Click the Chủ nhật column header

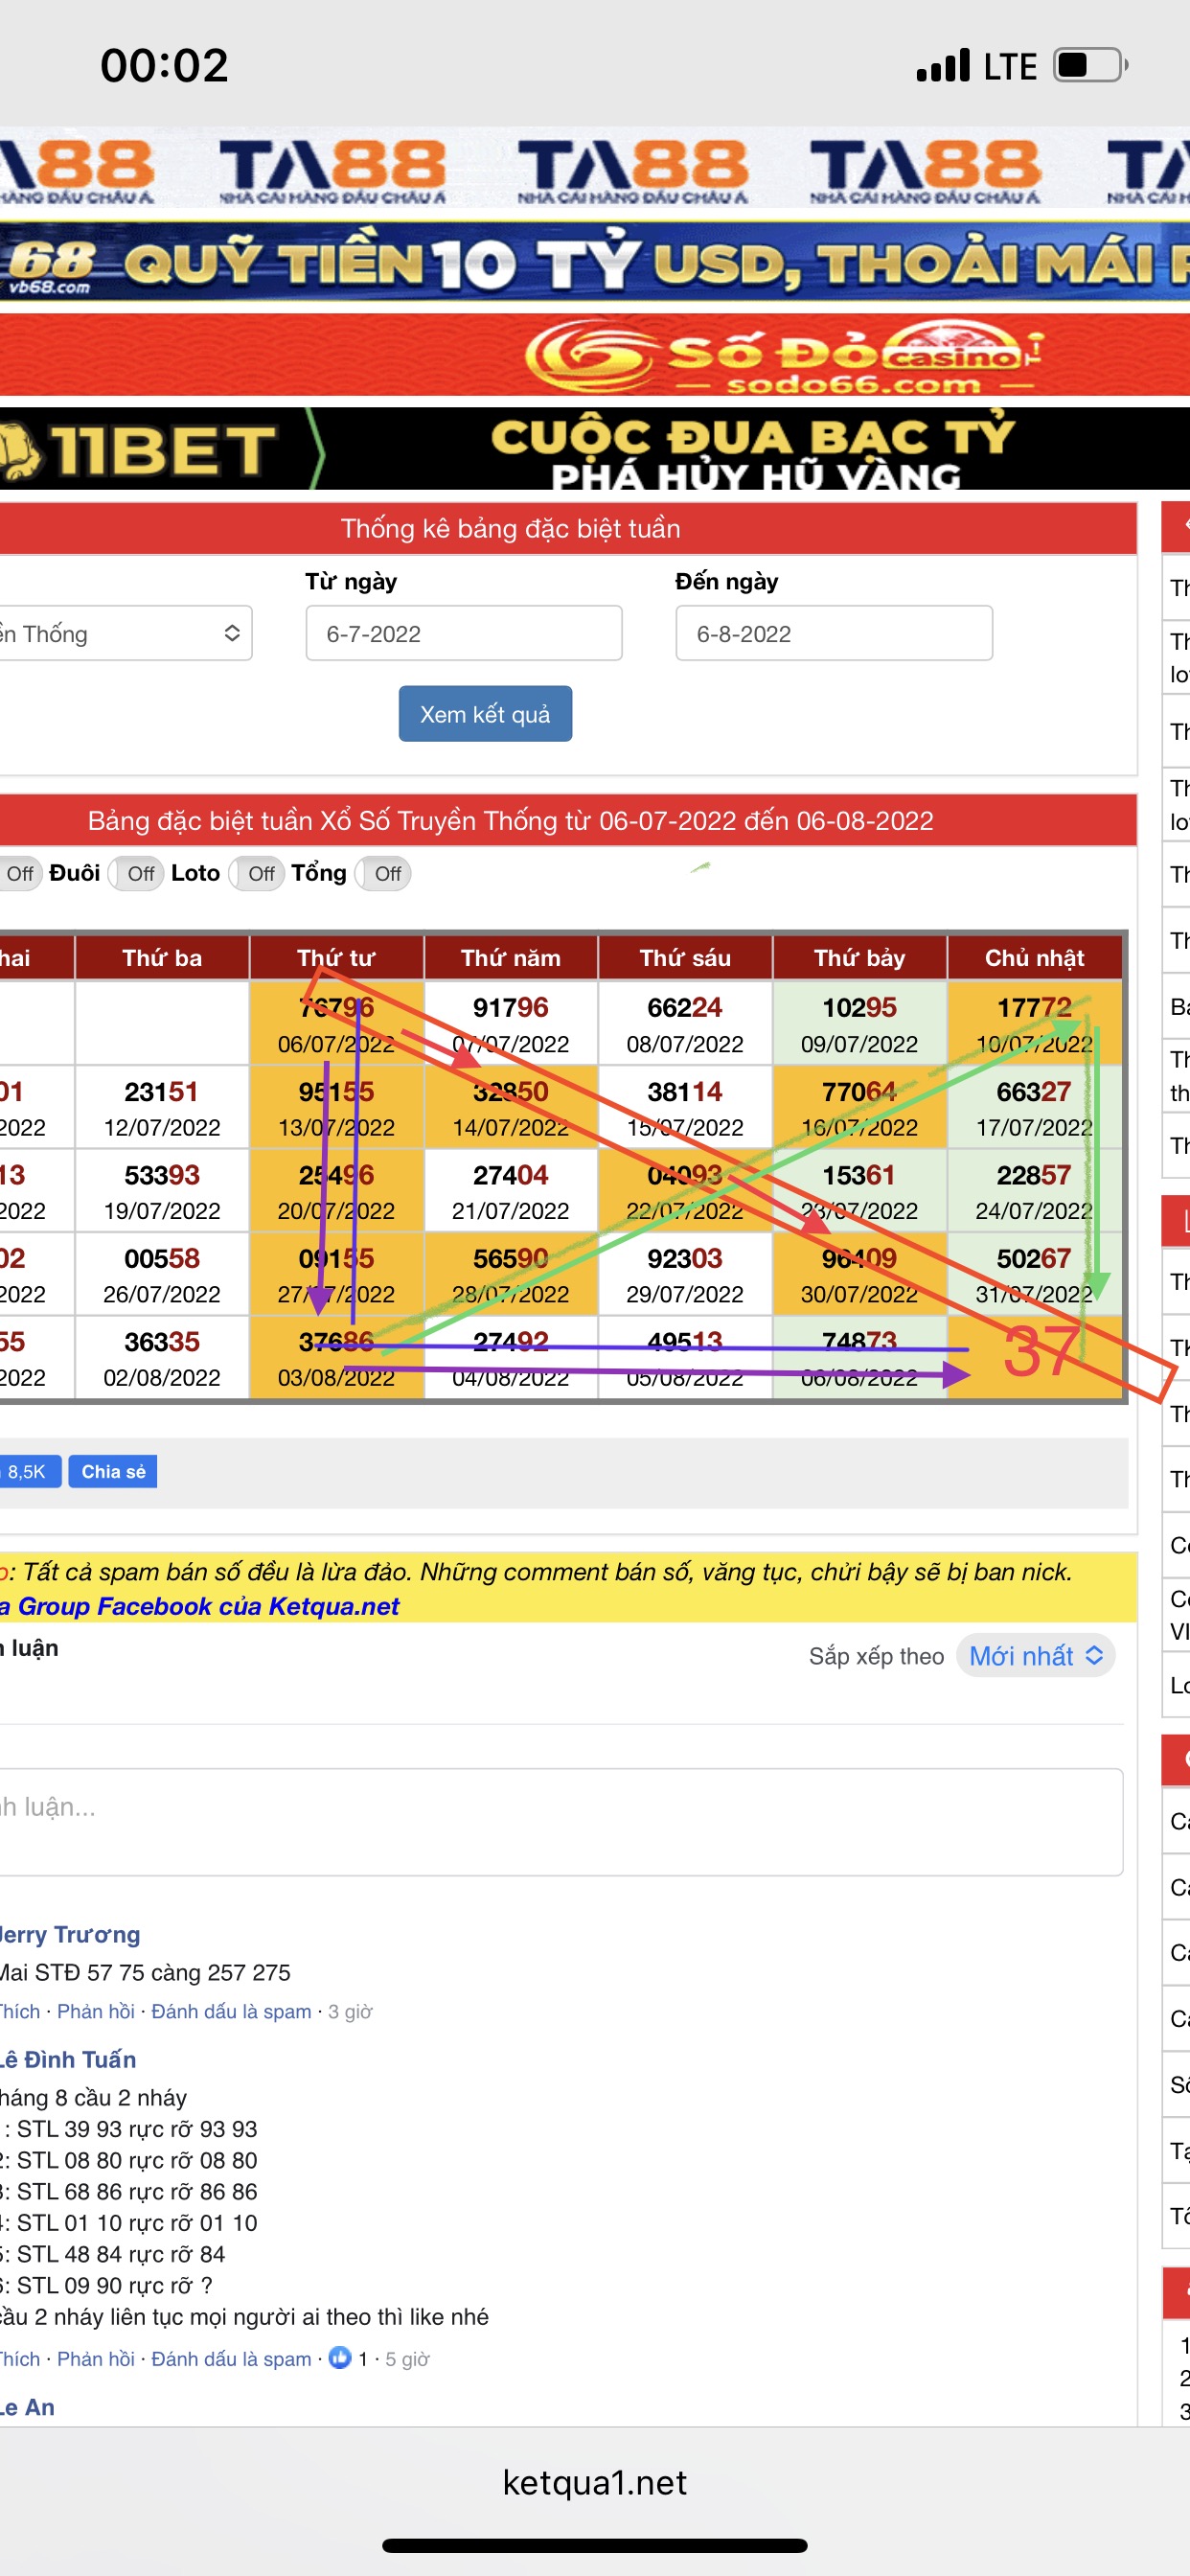click(x=1034, y=958)
